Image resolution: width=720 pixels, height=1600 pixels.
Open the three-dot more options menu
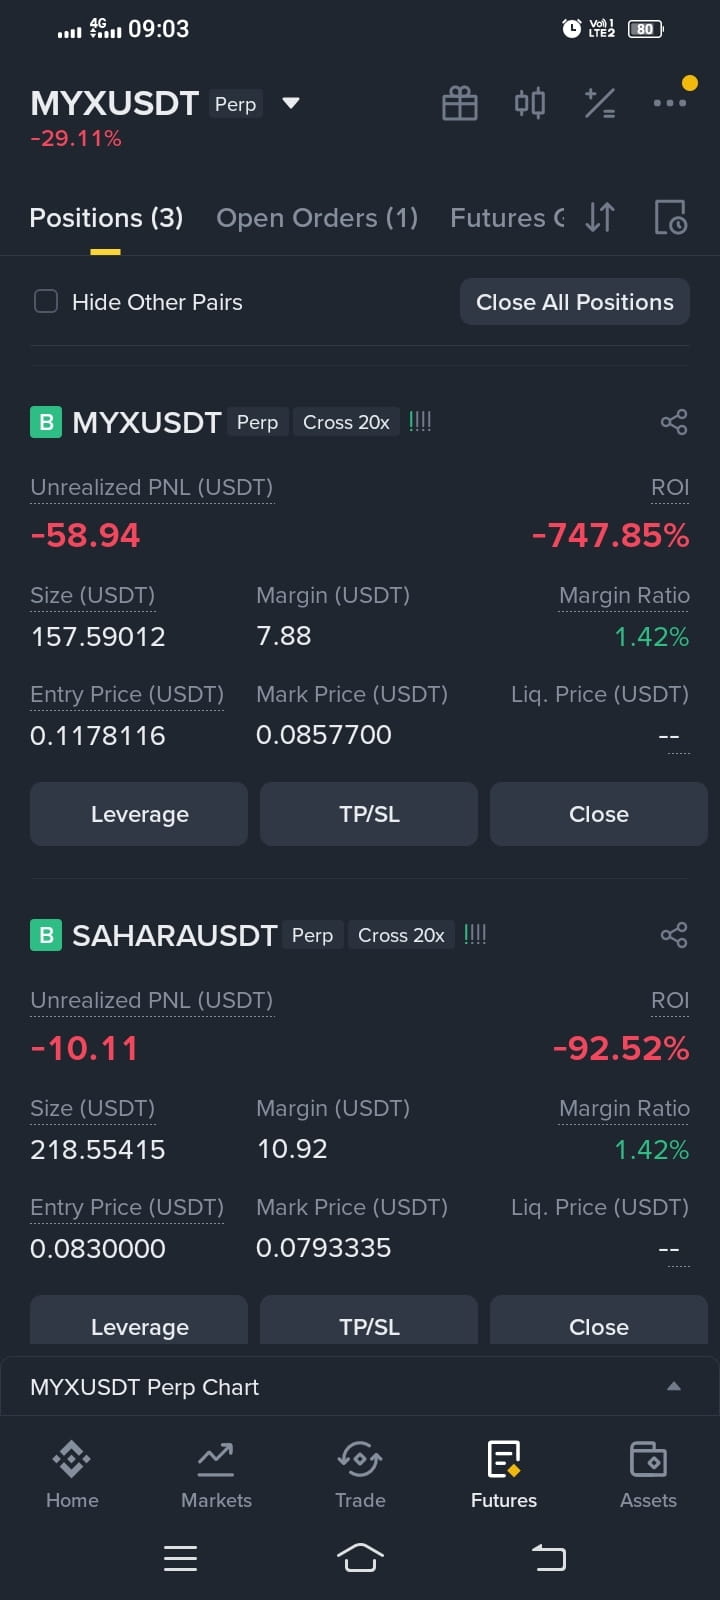(670, 103)
